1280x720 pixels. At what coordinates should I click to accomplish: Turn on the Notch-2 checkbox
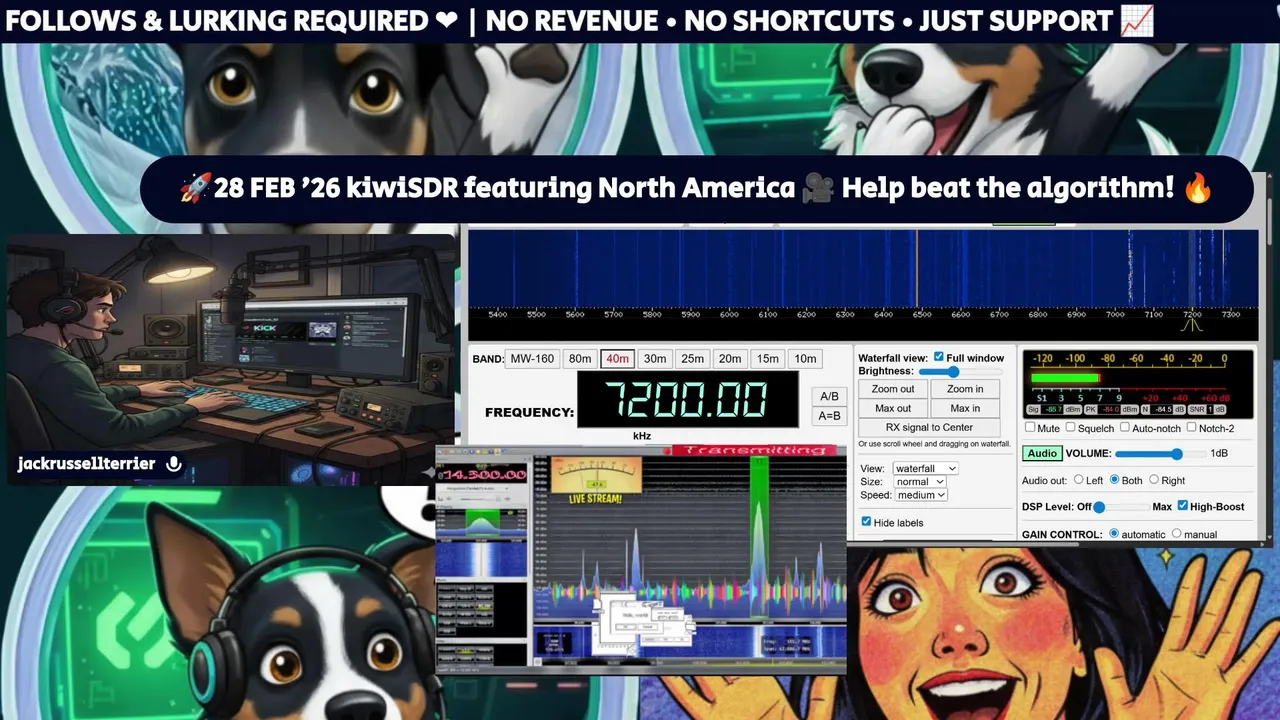[1191, 428]
